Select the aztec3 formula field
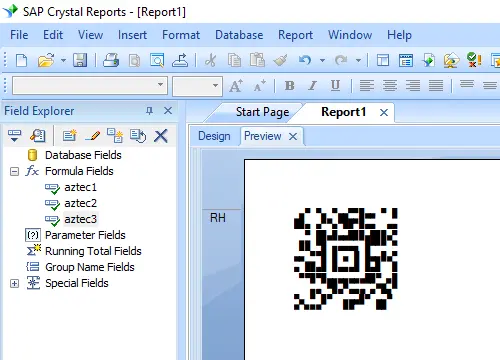500x360 pixels. pyautogui.click(x=80, y=219)
